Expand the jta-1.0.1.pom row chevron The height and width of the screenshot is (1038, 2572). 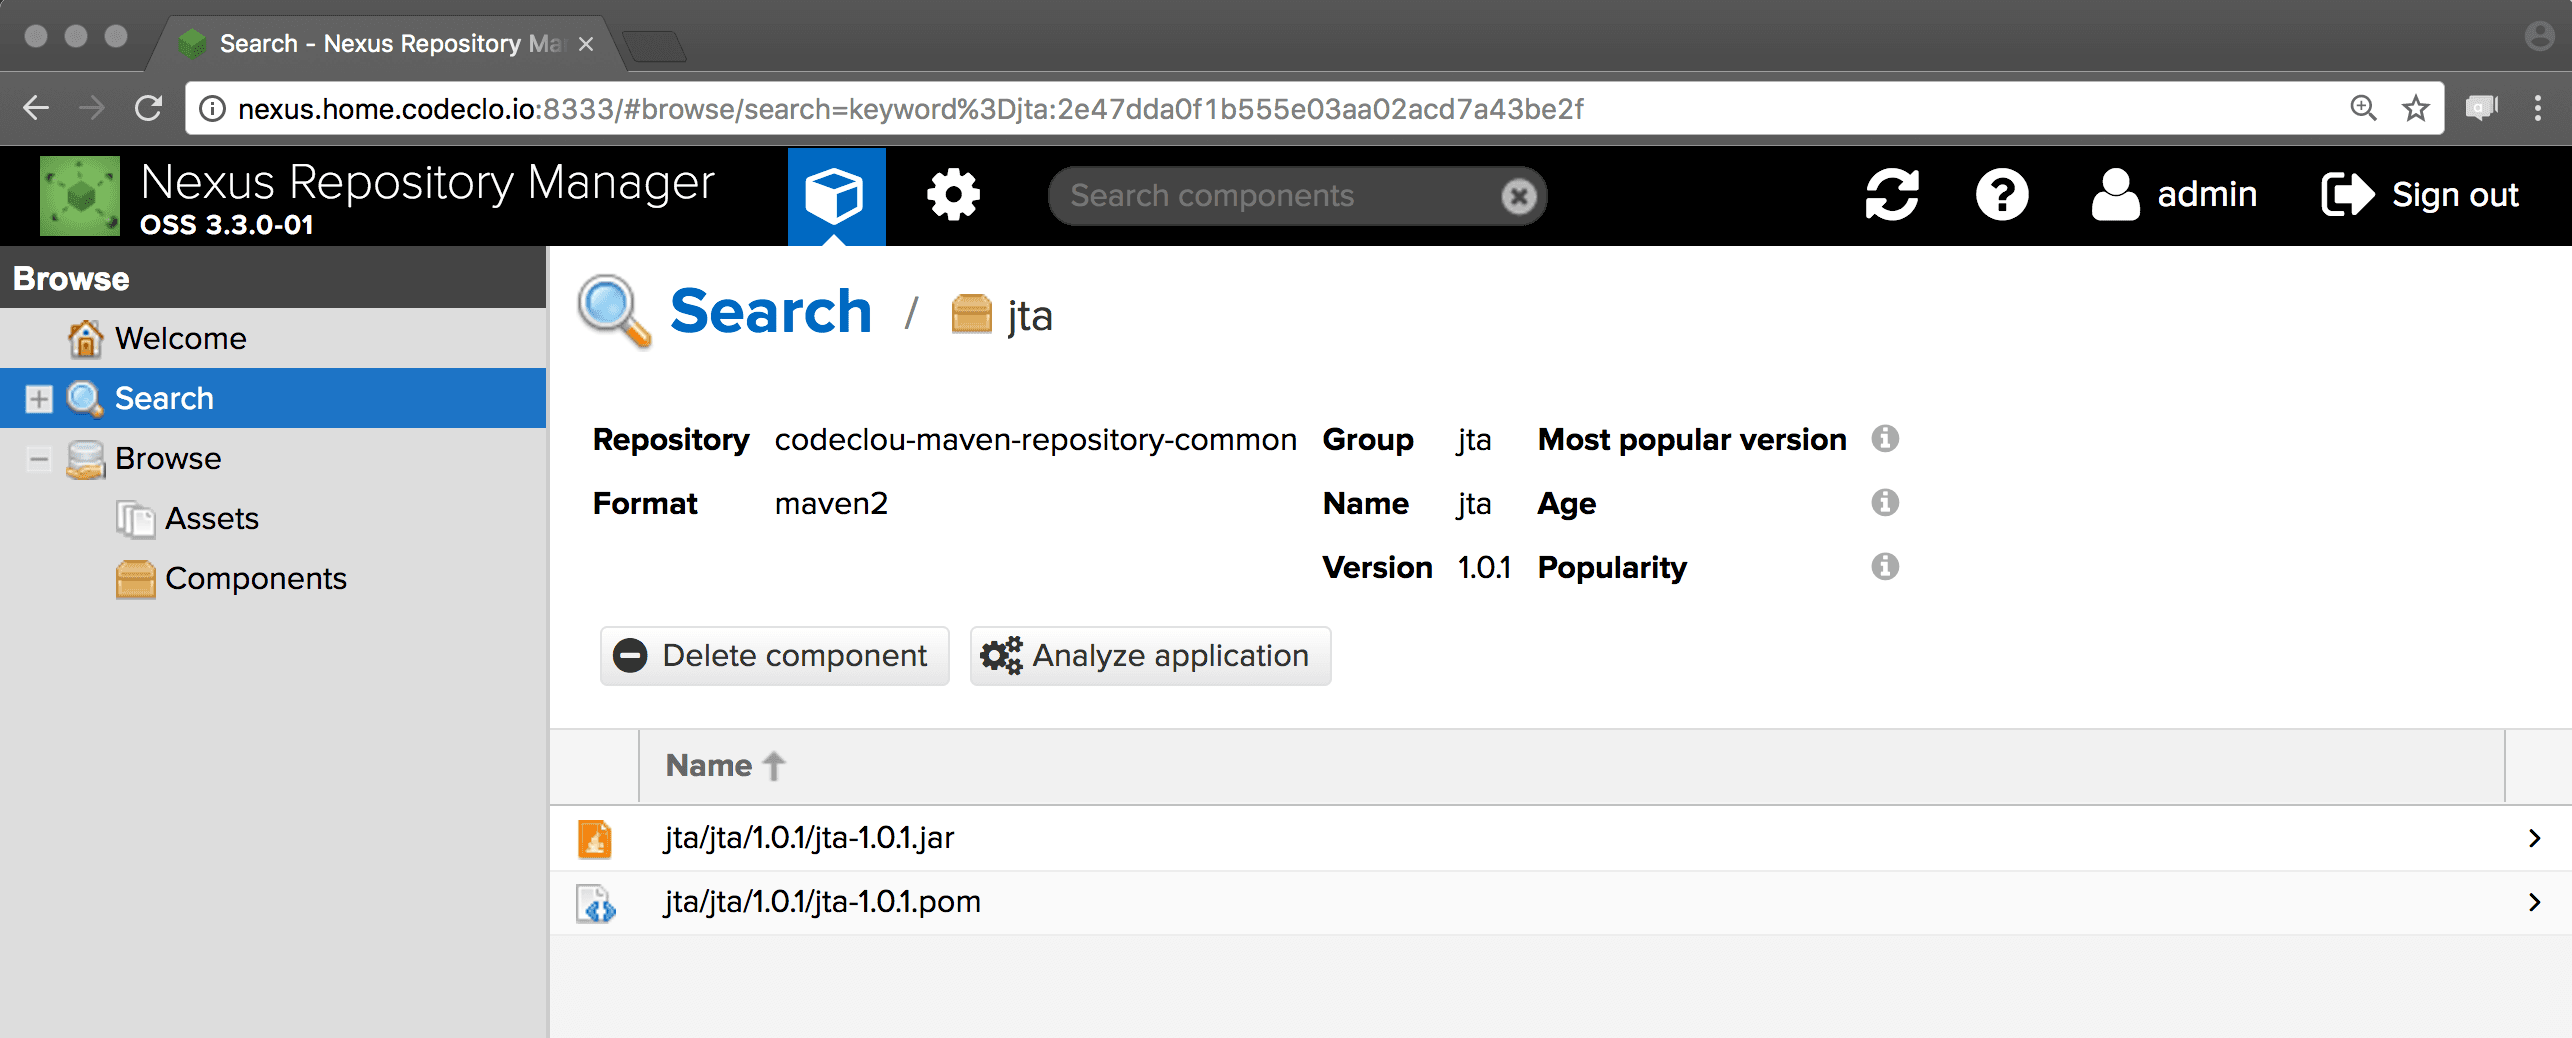(2534, 902)
